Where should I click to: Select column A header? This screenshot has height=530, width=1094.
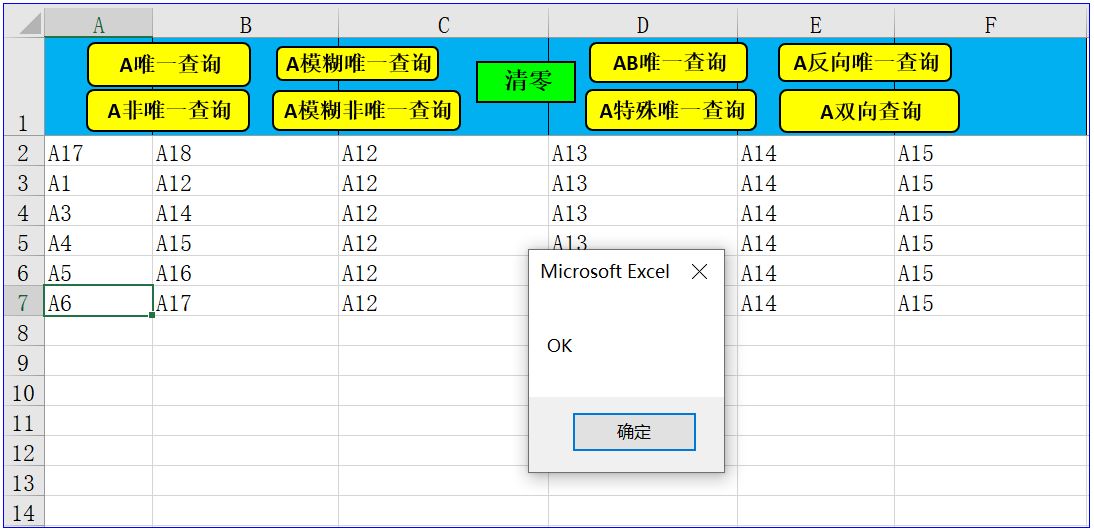click(98, 24)
